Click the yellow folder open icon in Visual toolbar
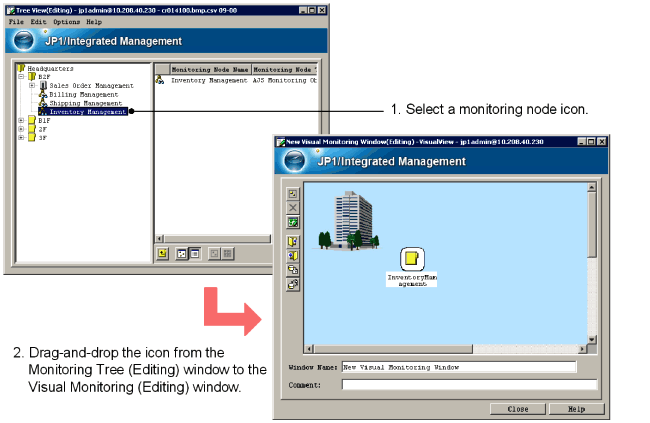The width and height of the screenshot is (650, 423). (x=293, y=241)
